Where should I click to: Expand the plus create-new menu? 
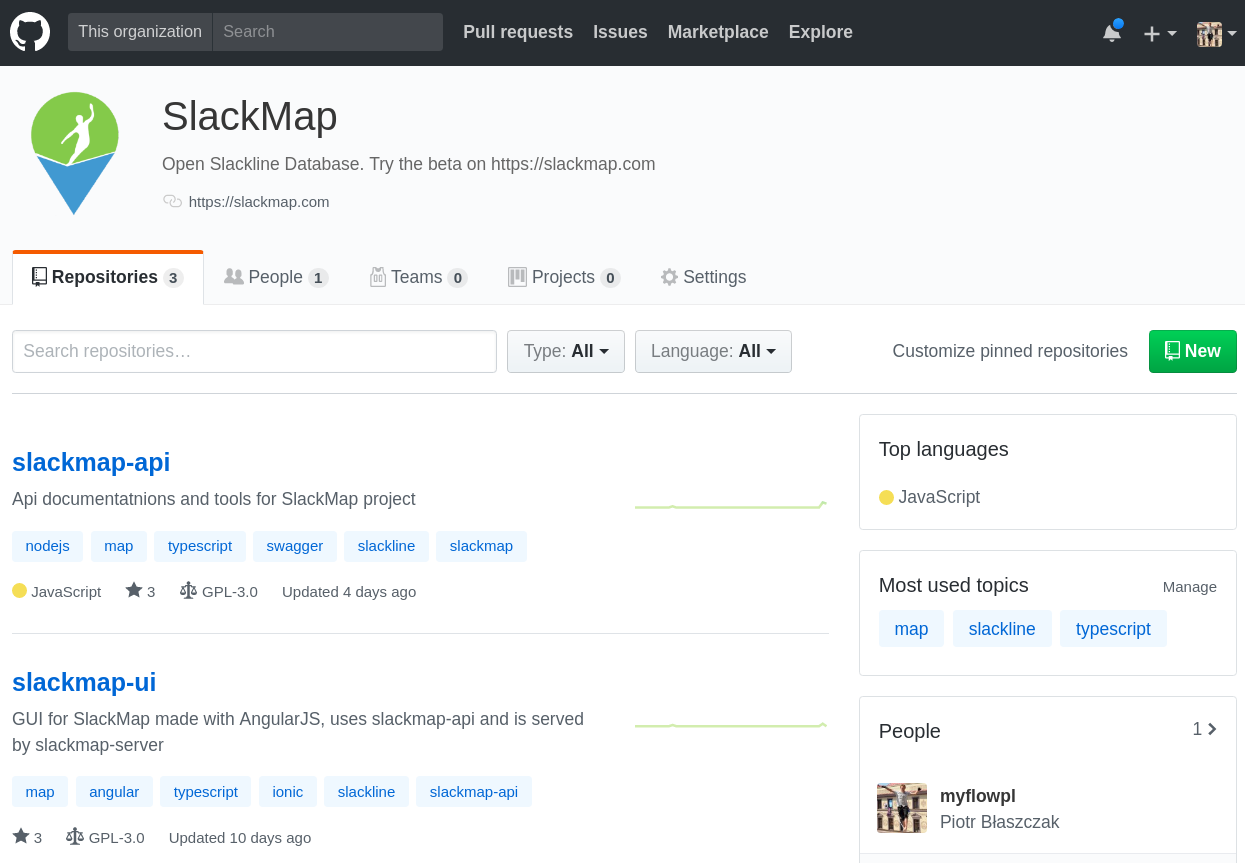(x=1160, y=33)
